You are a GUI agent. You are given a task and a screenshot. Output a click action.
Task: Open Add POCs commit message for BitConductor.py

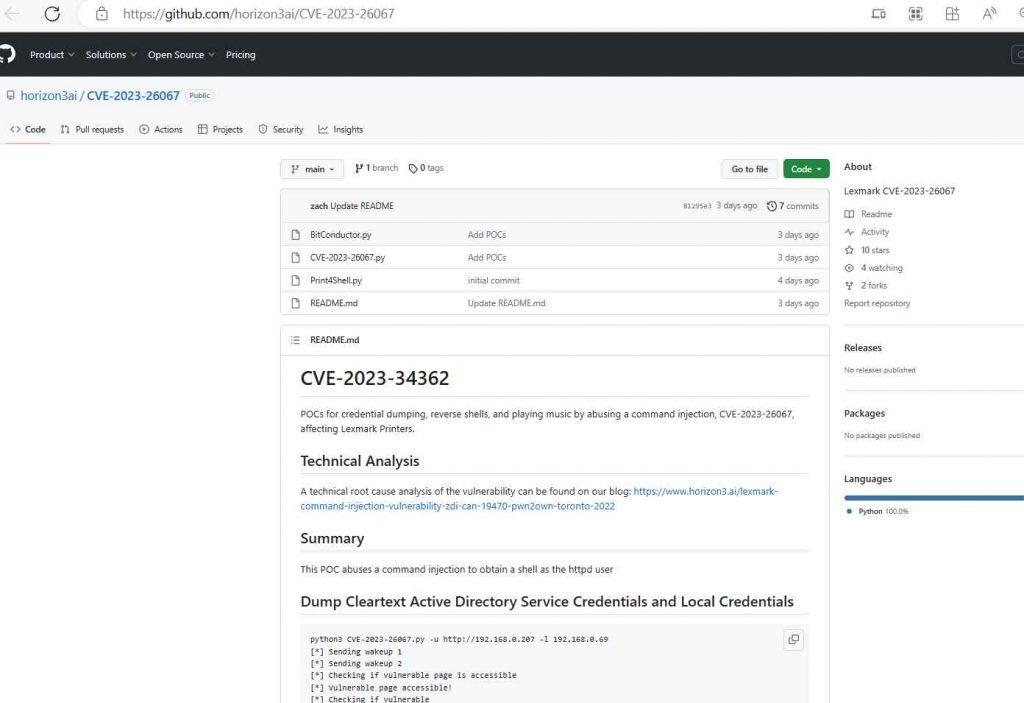[487, 235]
